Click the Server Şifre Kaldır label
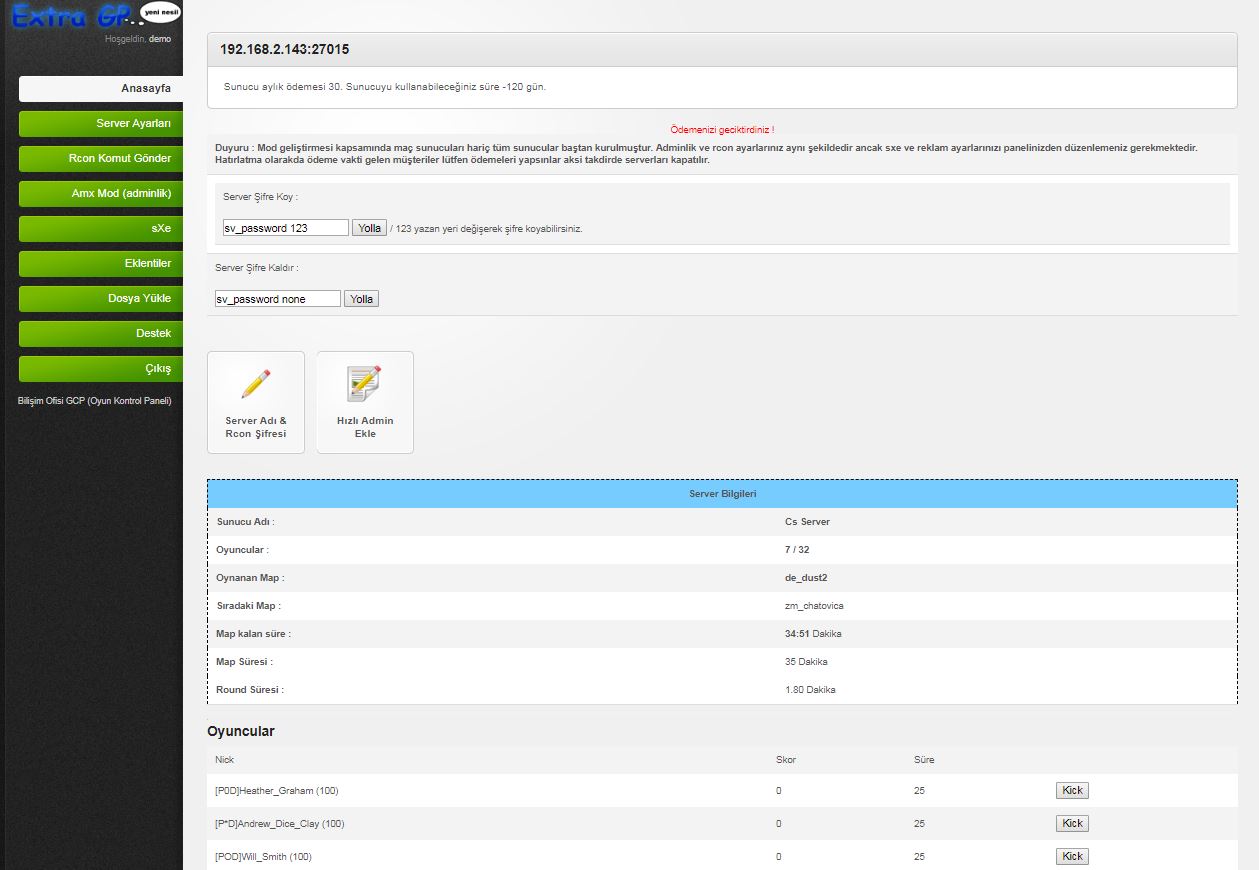1259x870 pixels. point(256,268)
